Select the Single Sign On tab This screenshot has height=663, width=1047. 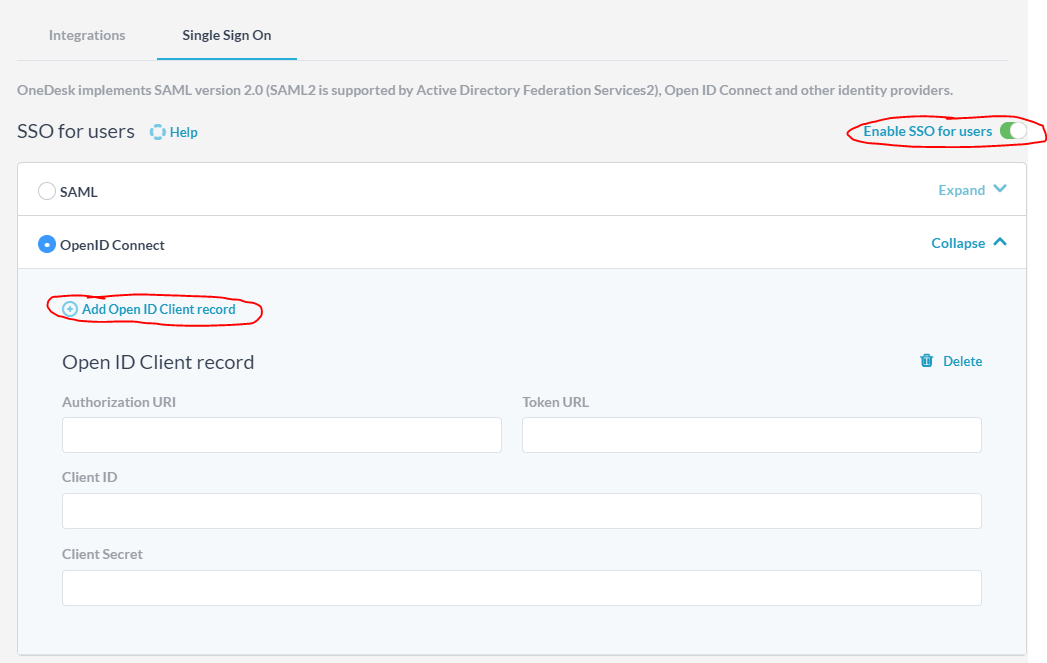pyautogui.click(x=226, y=35)
